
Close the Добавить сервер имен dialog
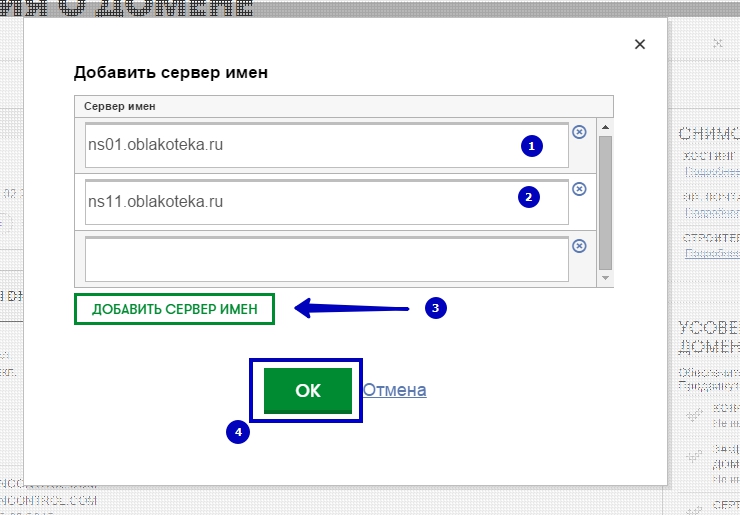click(640, 44)
